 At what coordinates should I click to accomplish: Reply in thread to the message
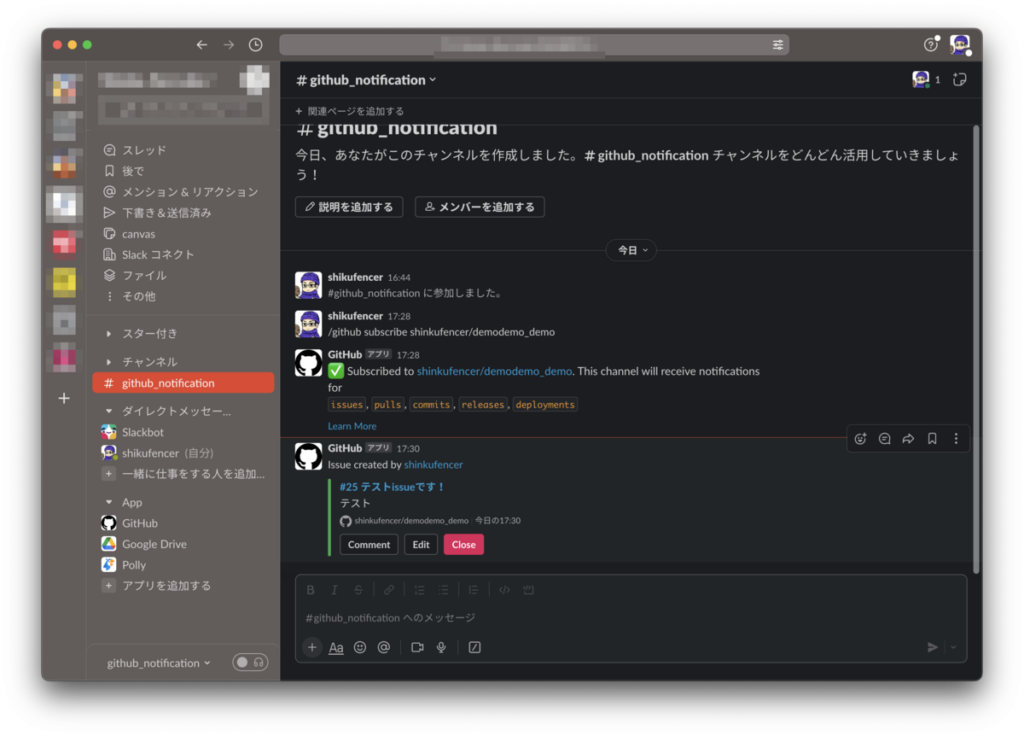click(884, 439)
